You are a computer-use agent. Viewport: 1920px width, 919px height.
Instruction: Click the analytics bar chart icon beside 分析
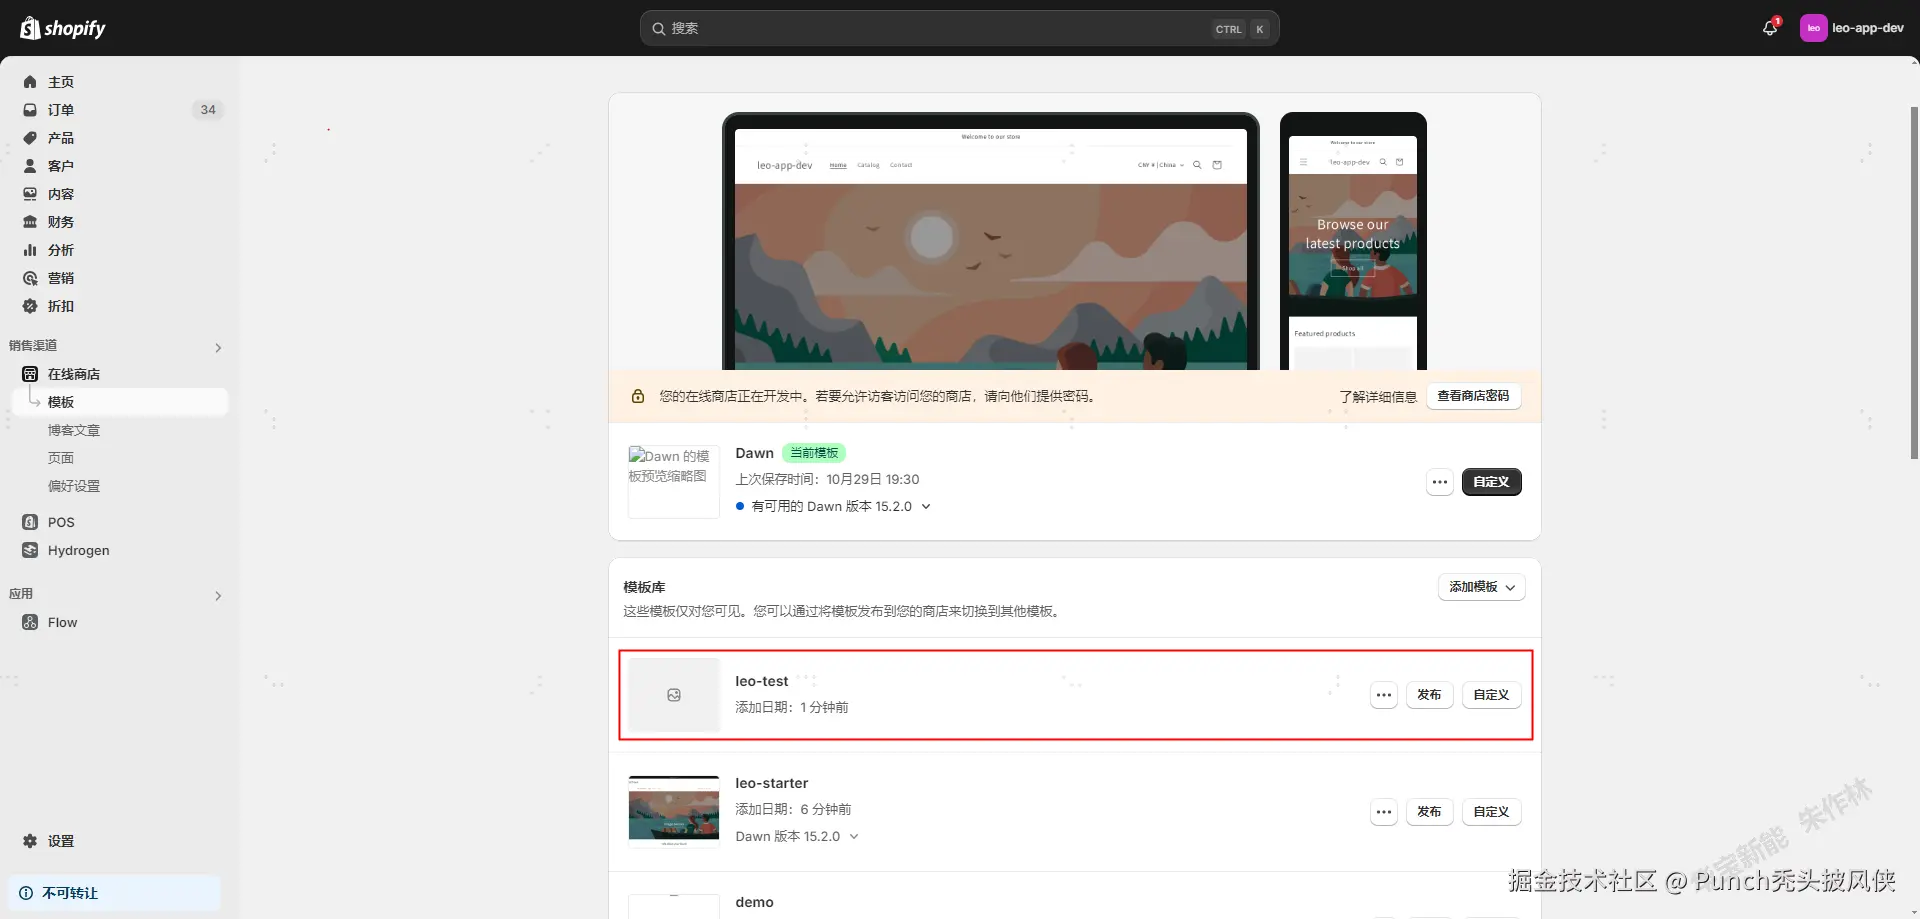30,250
